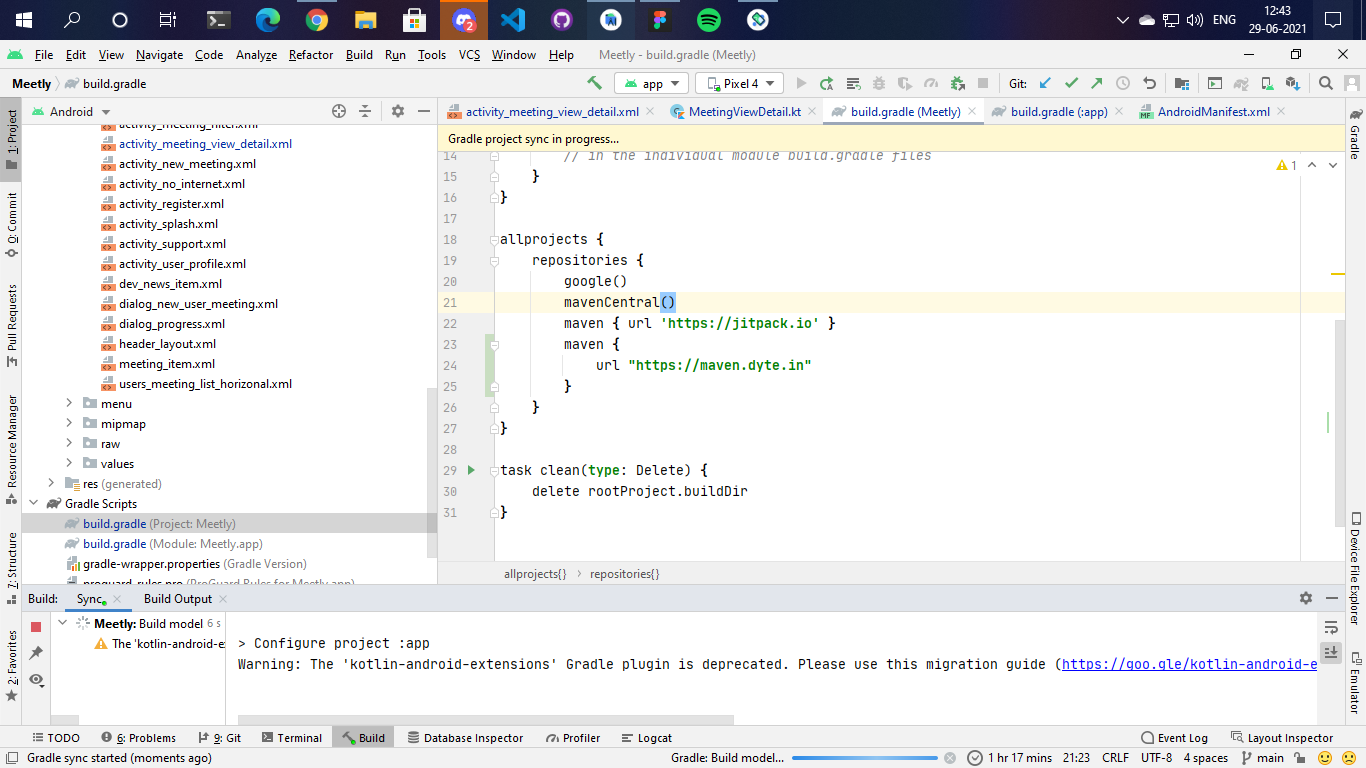Collapse the Gradle Scripts node
The image size is (1366, 768).
click(33, 503)
